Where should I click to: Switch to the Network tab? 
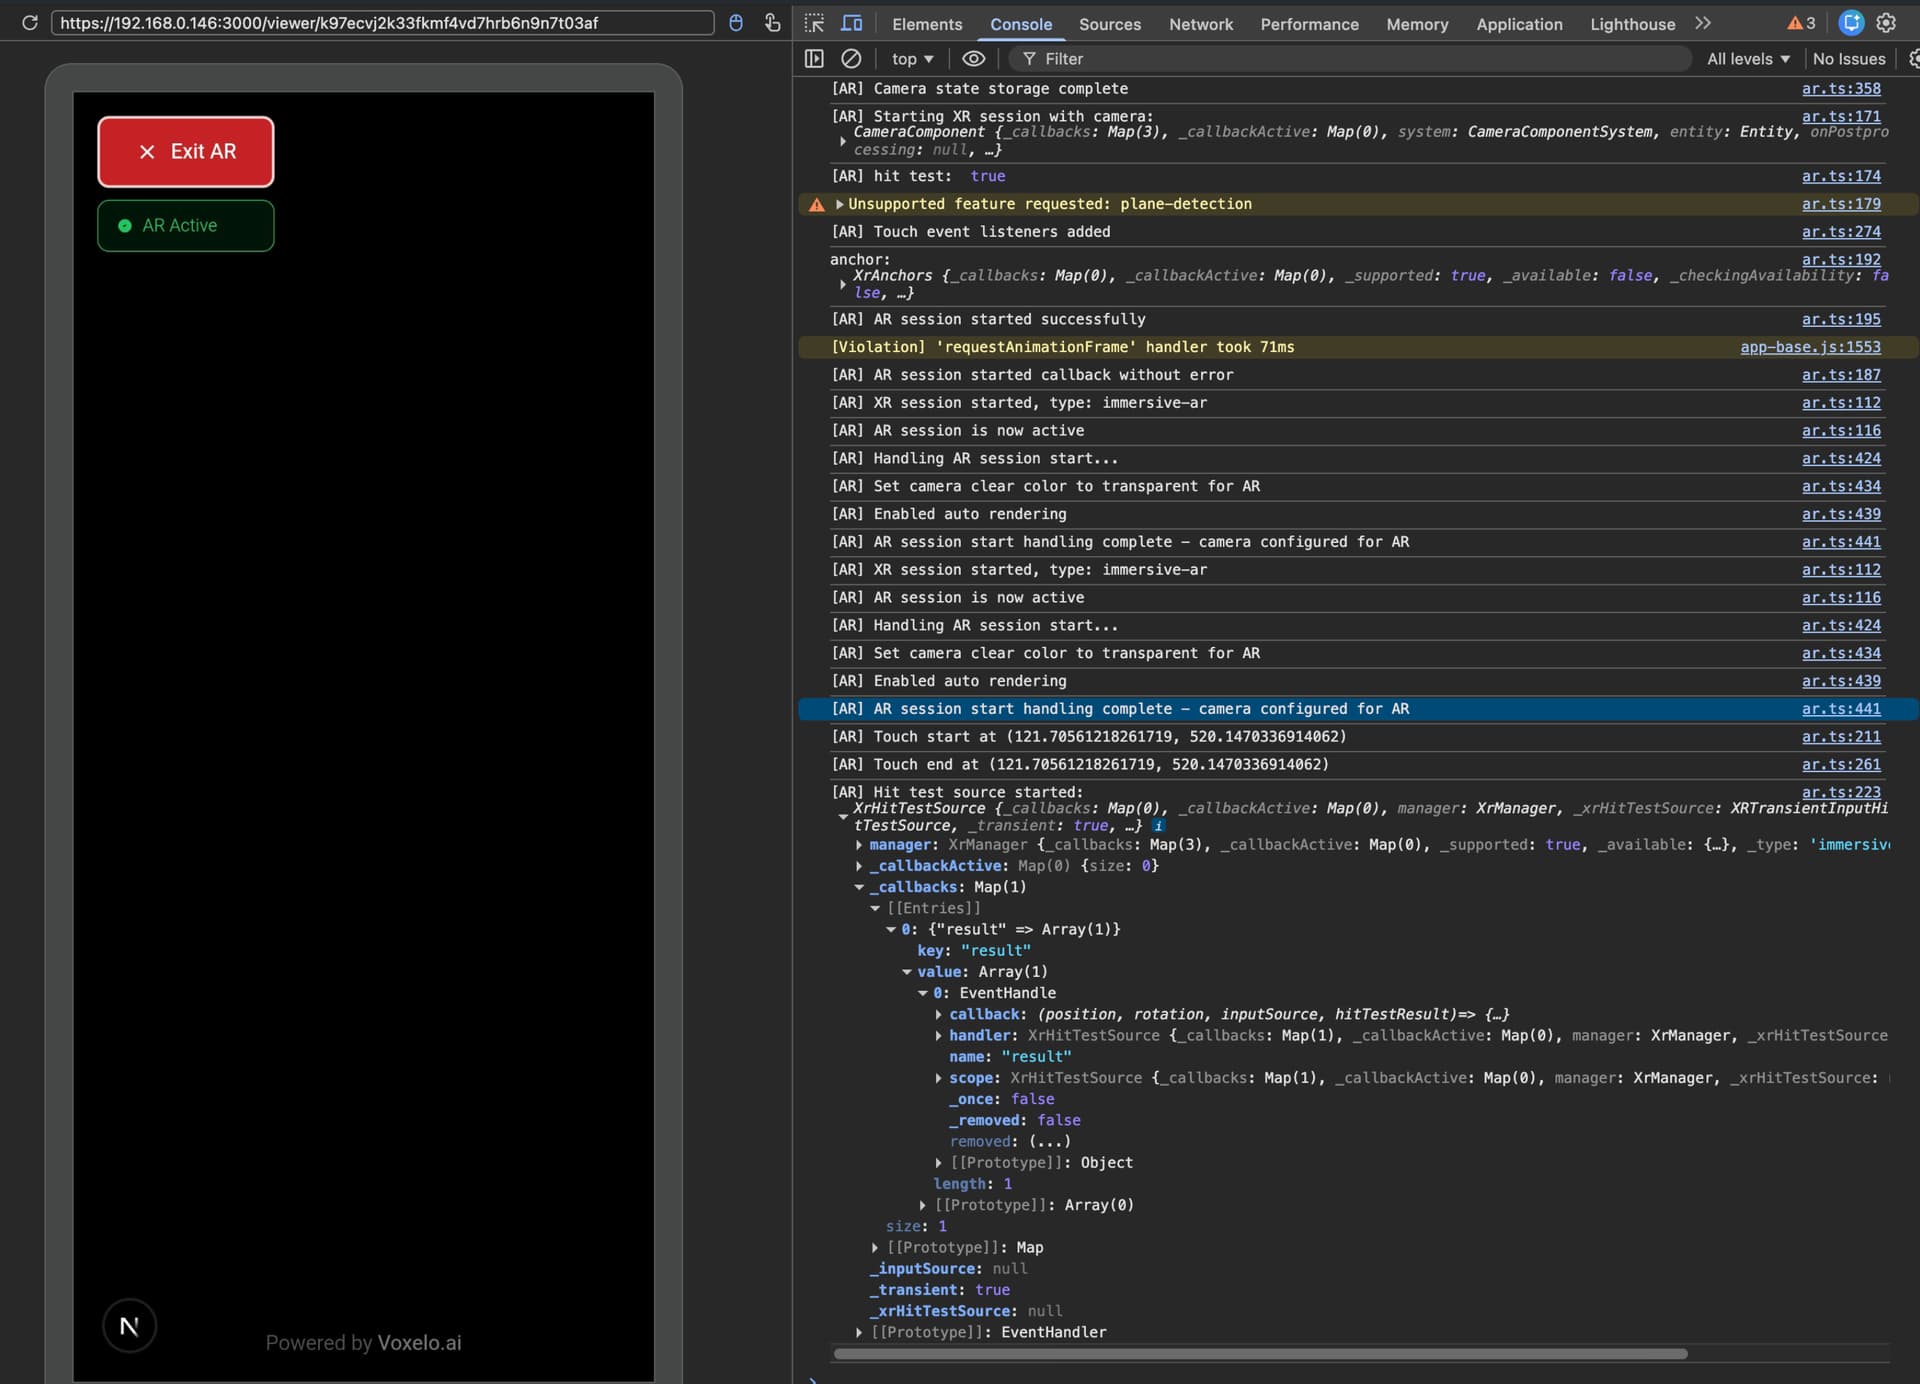(1200, 24)
